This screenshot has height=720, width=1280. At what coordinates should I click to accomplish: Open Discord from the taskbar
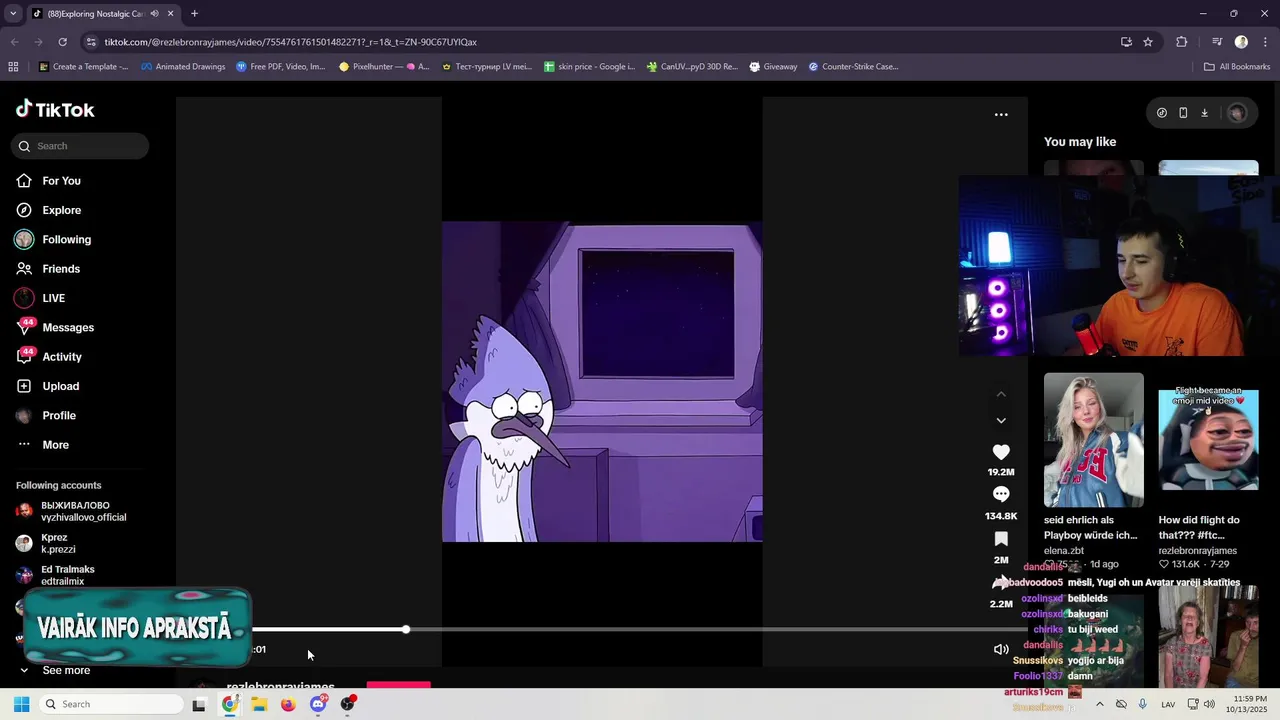318,704
